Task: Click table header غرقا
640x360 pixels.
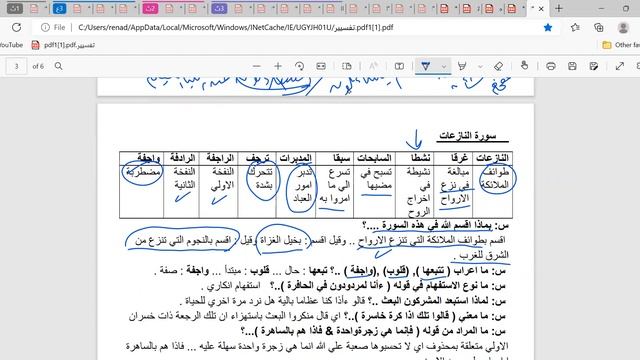Action: 459,158
